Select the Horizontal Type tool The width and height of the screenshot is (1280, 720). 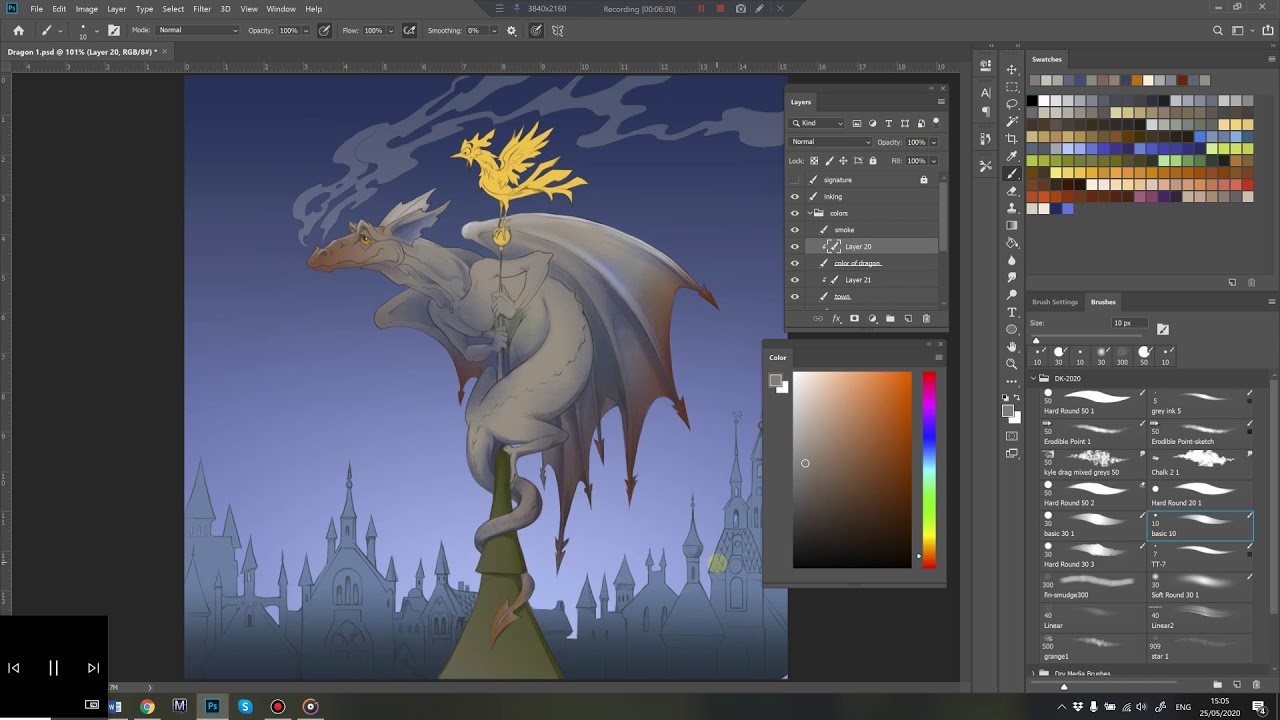point(1012,312)
